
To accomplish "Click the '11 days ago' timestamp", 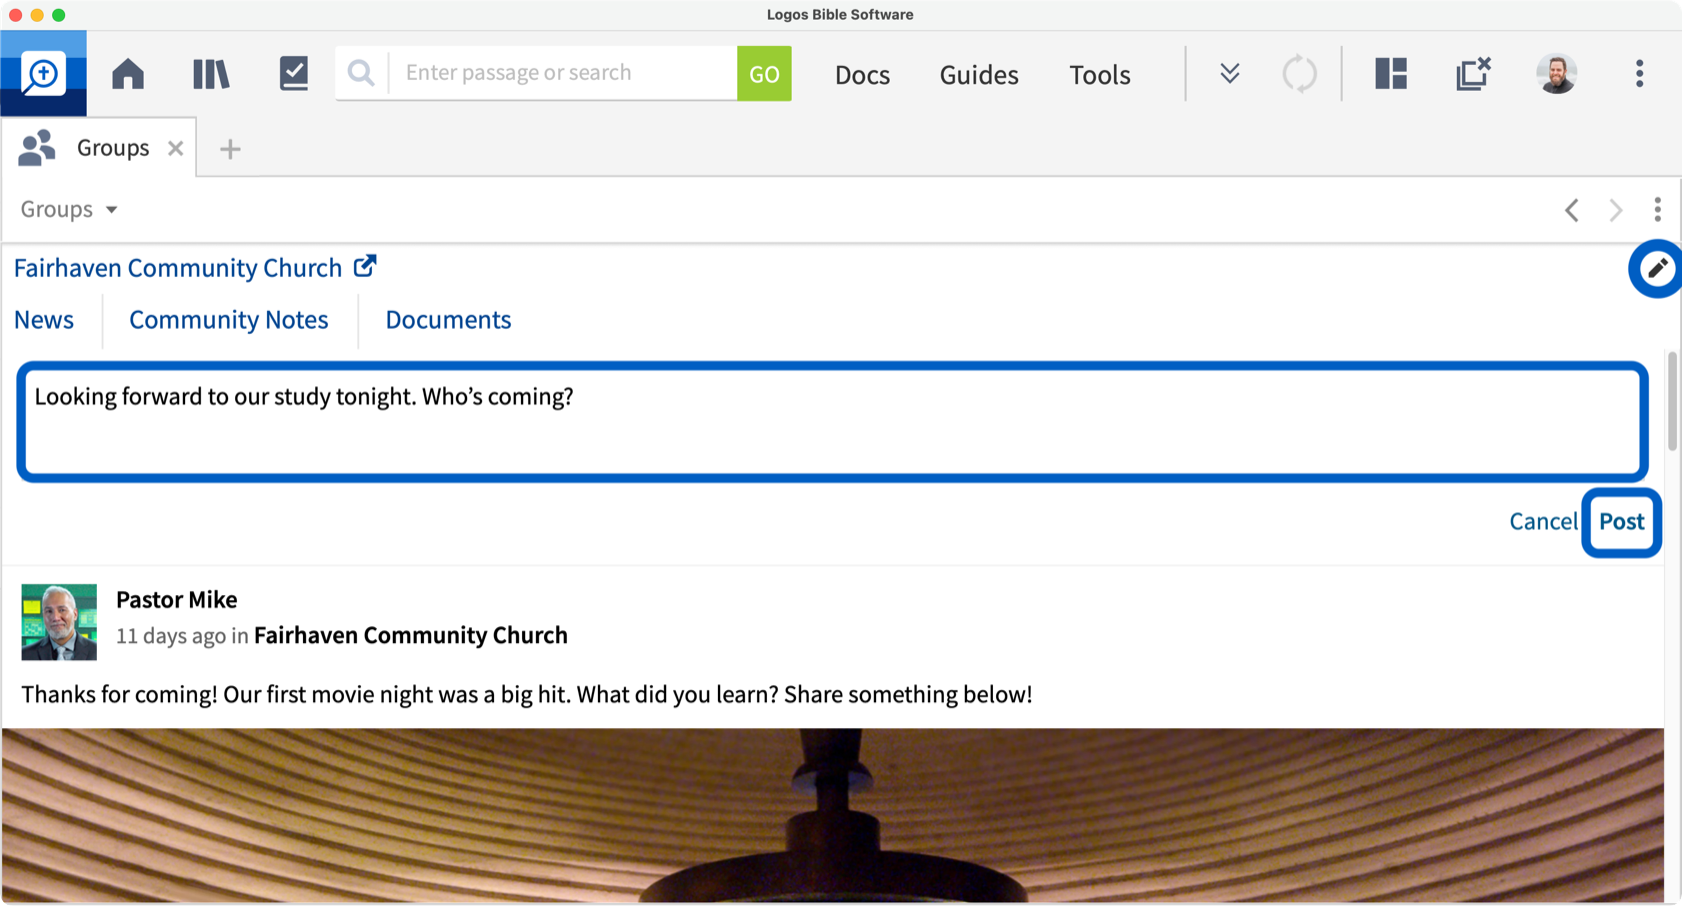I will pos(171,636).
